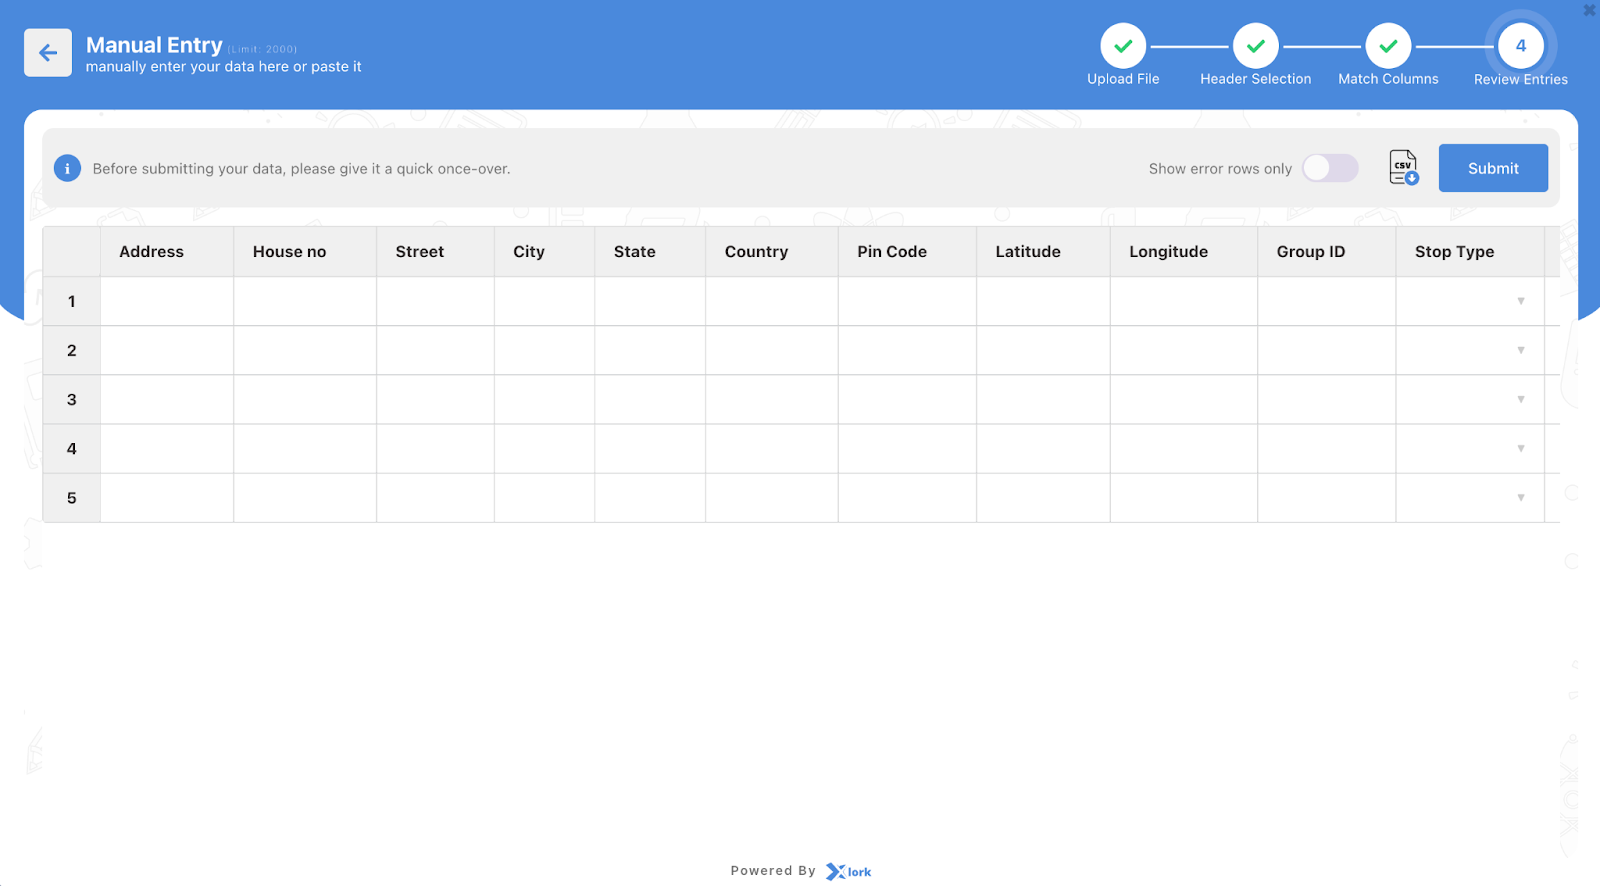Open Stop Type dropdown in row 1

point(1521,301)
